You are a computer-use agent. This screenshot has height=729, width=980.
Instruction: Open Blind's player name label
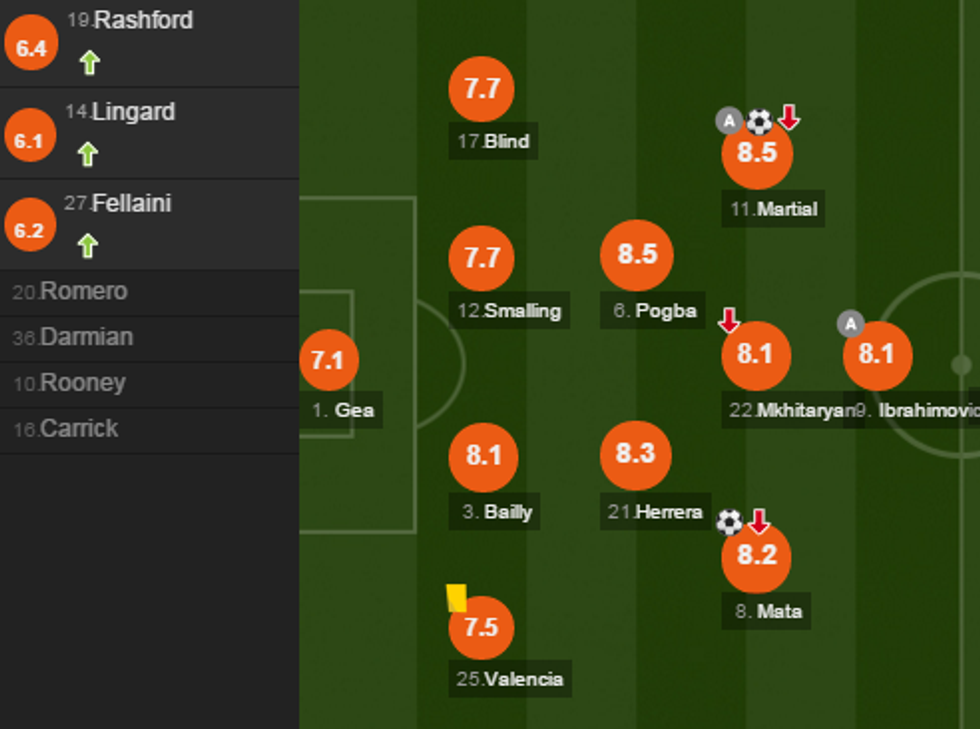point(494,141)
